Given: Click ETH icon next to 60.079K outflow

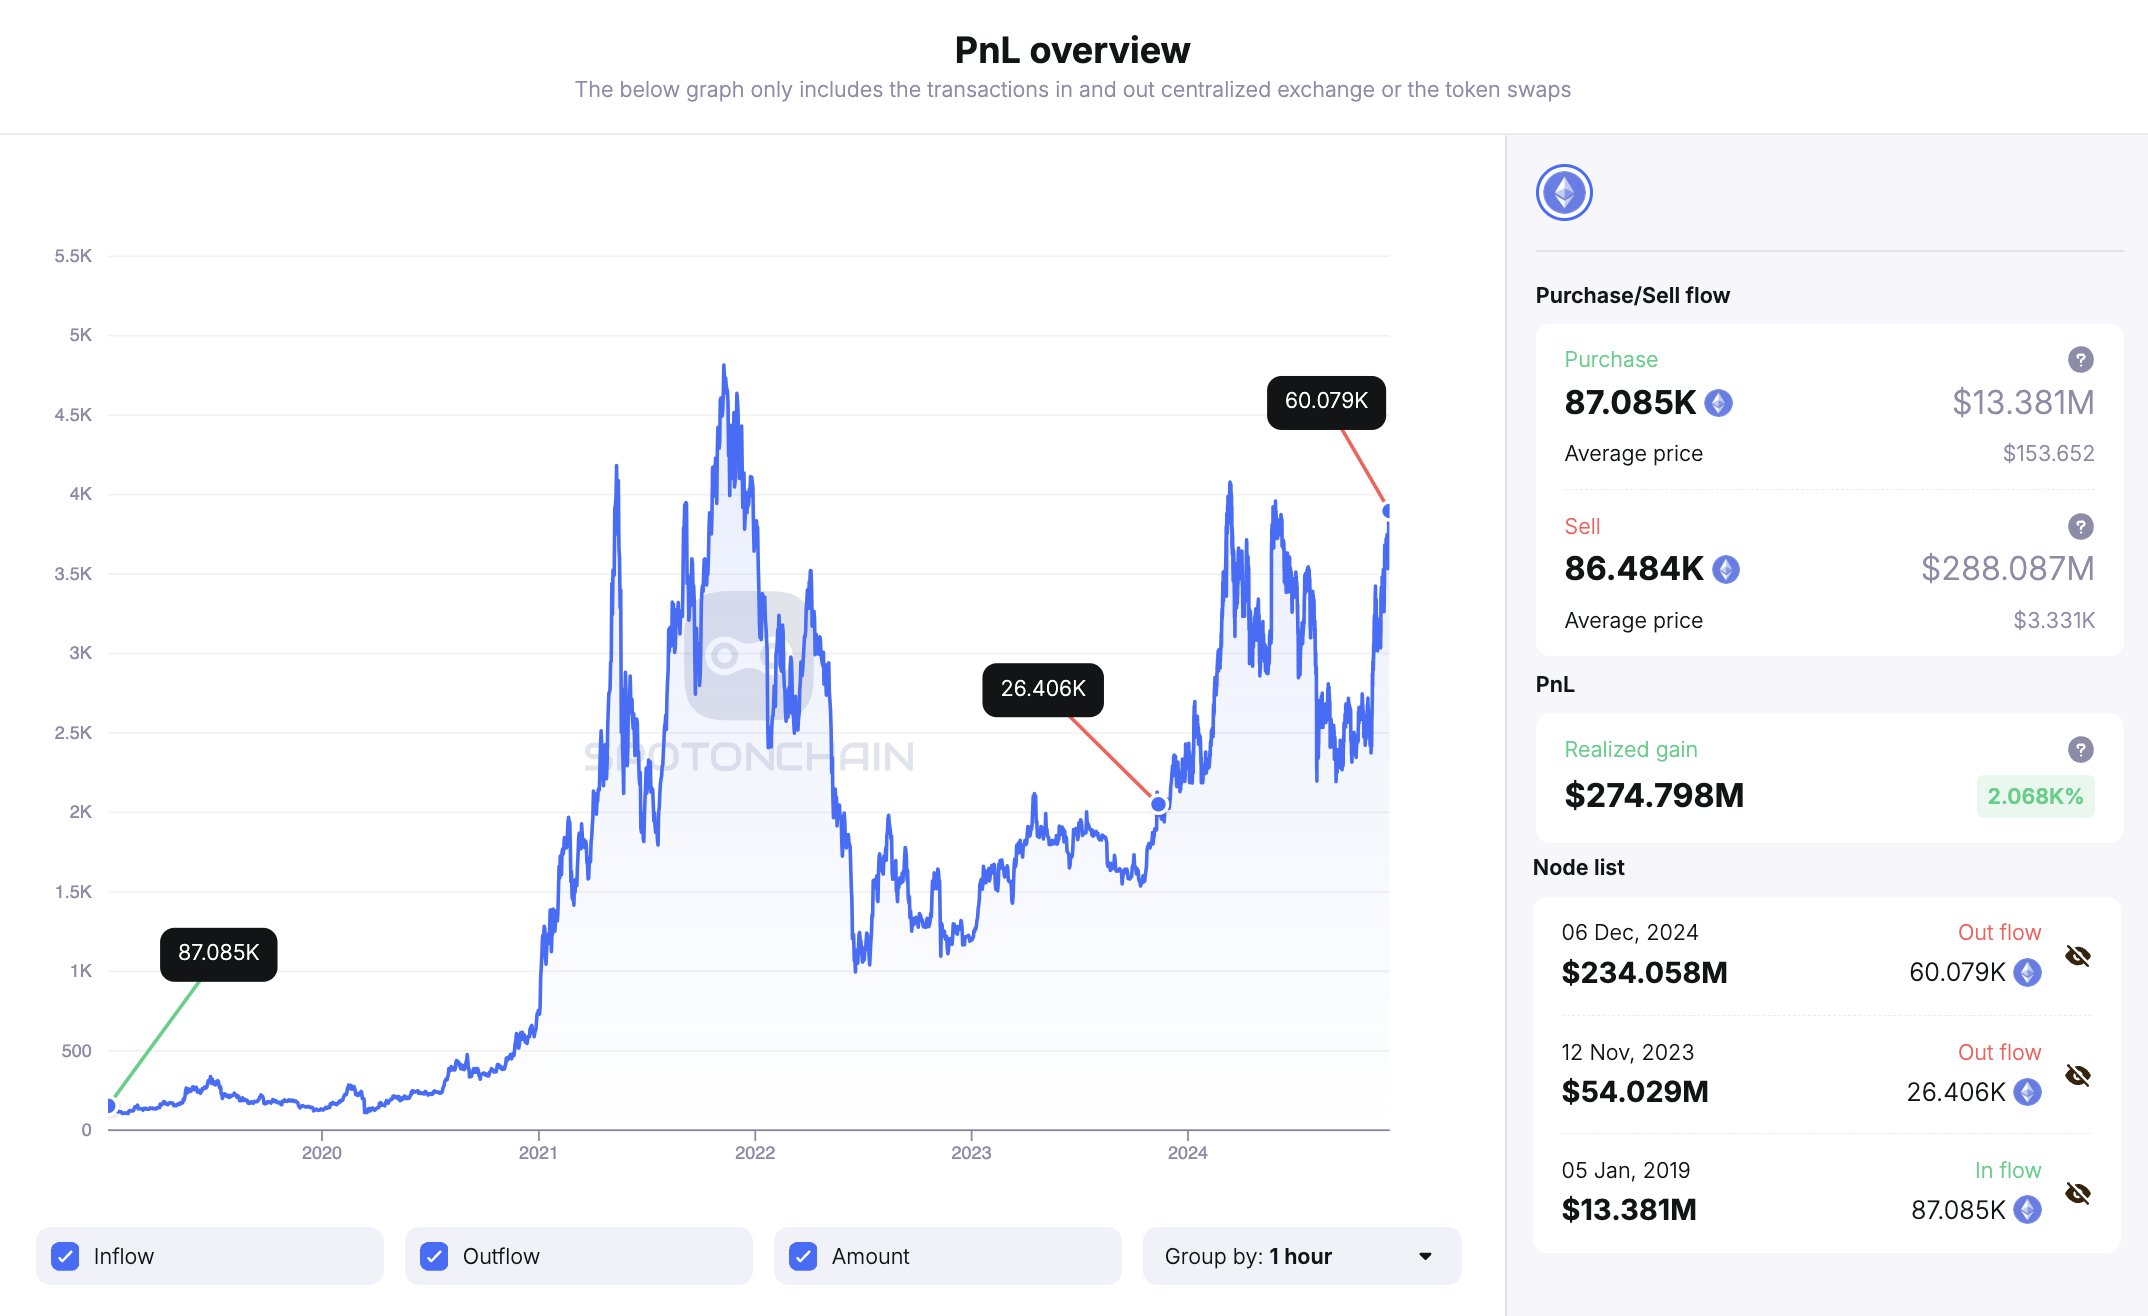Looking at the screenshot, I should tap(2027, 972).
